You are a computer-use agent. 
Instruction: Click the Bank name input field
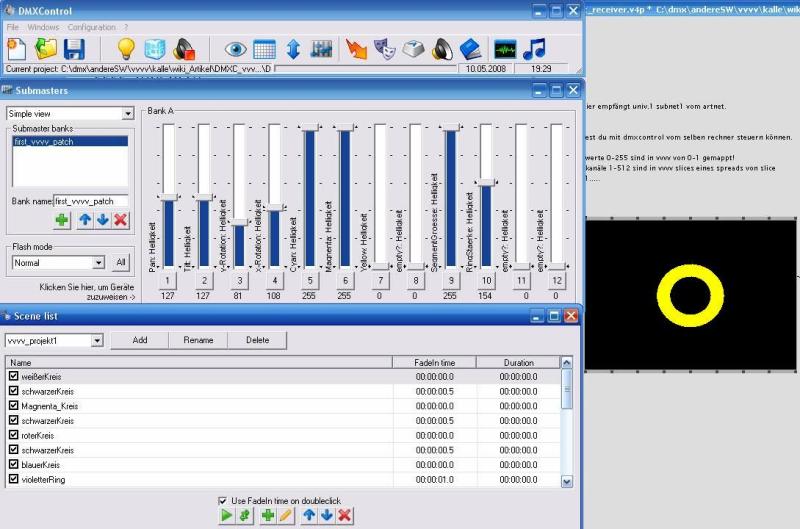click(x=90, y=201)
